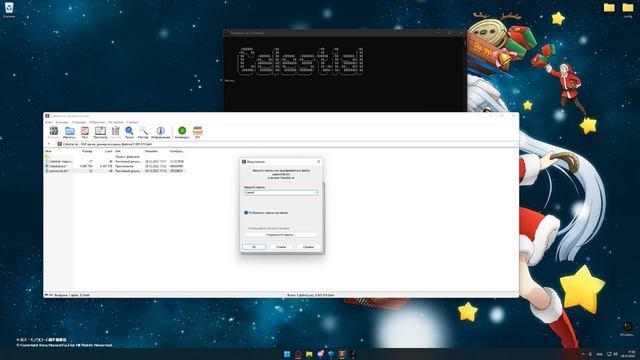Open the Options menu in WinRAR
640x360 pixels.
[116, 122]
